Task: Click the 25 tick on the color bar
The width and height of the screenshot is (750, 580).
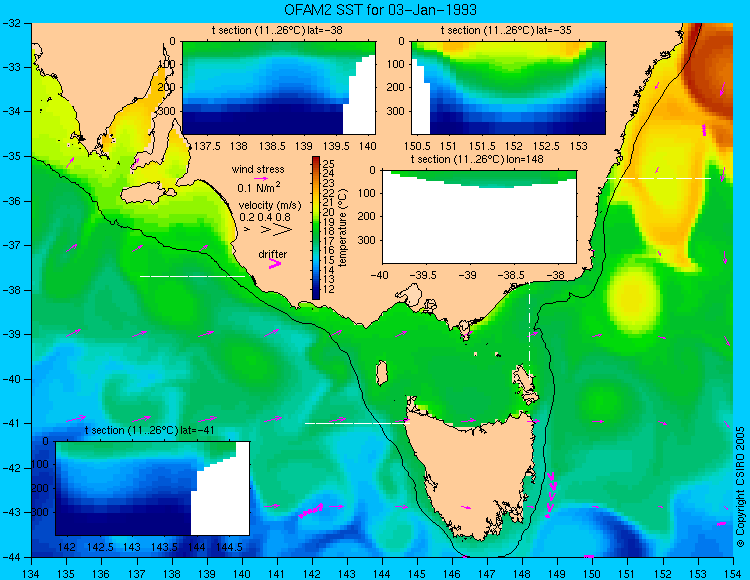Action: 329,164
